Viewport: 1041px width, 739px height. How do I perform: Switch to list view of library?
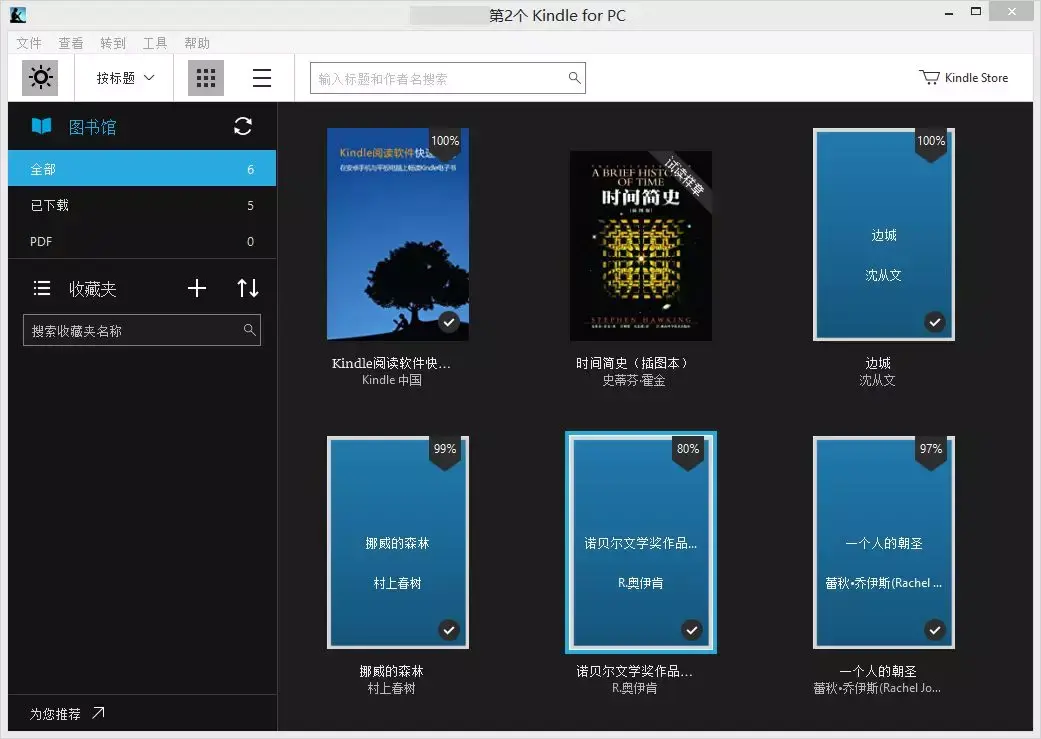pyautogui.click(x=262, y=77)
